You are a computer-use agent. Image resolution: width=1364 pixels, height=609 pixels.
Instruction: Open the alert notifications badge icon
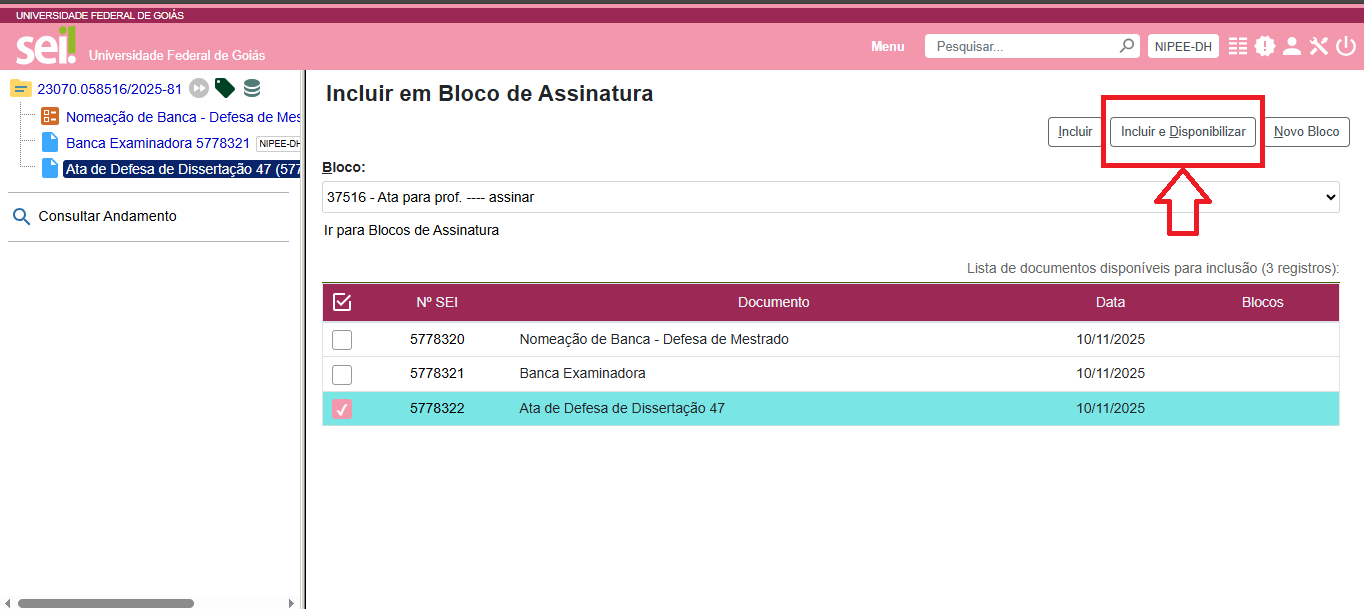[x=1265, y=46]
